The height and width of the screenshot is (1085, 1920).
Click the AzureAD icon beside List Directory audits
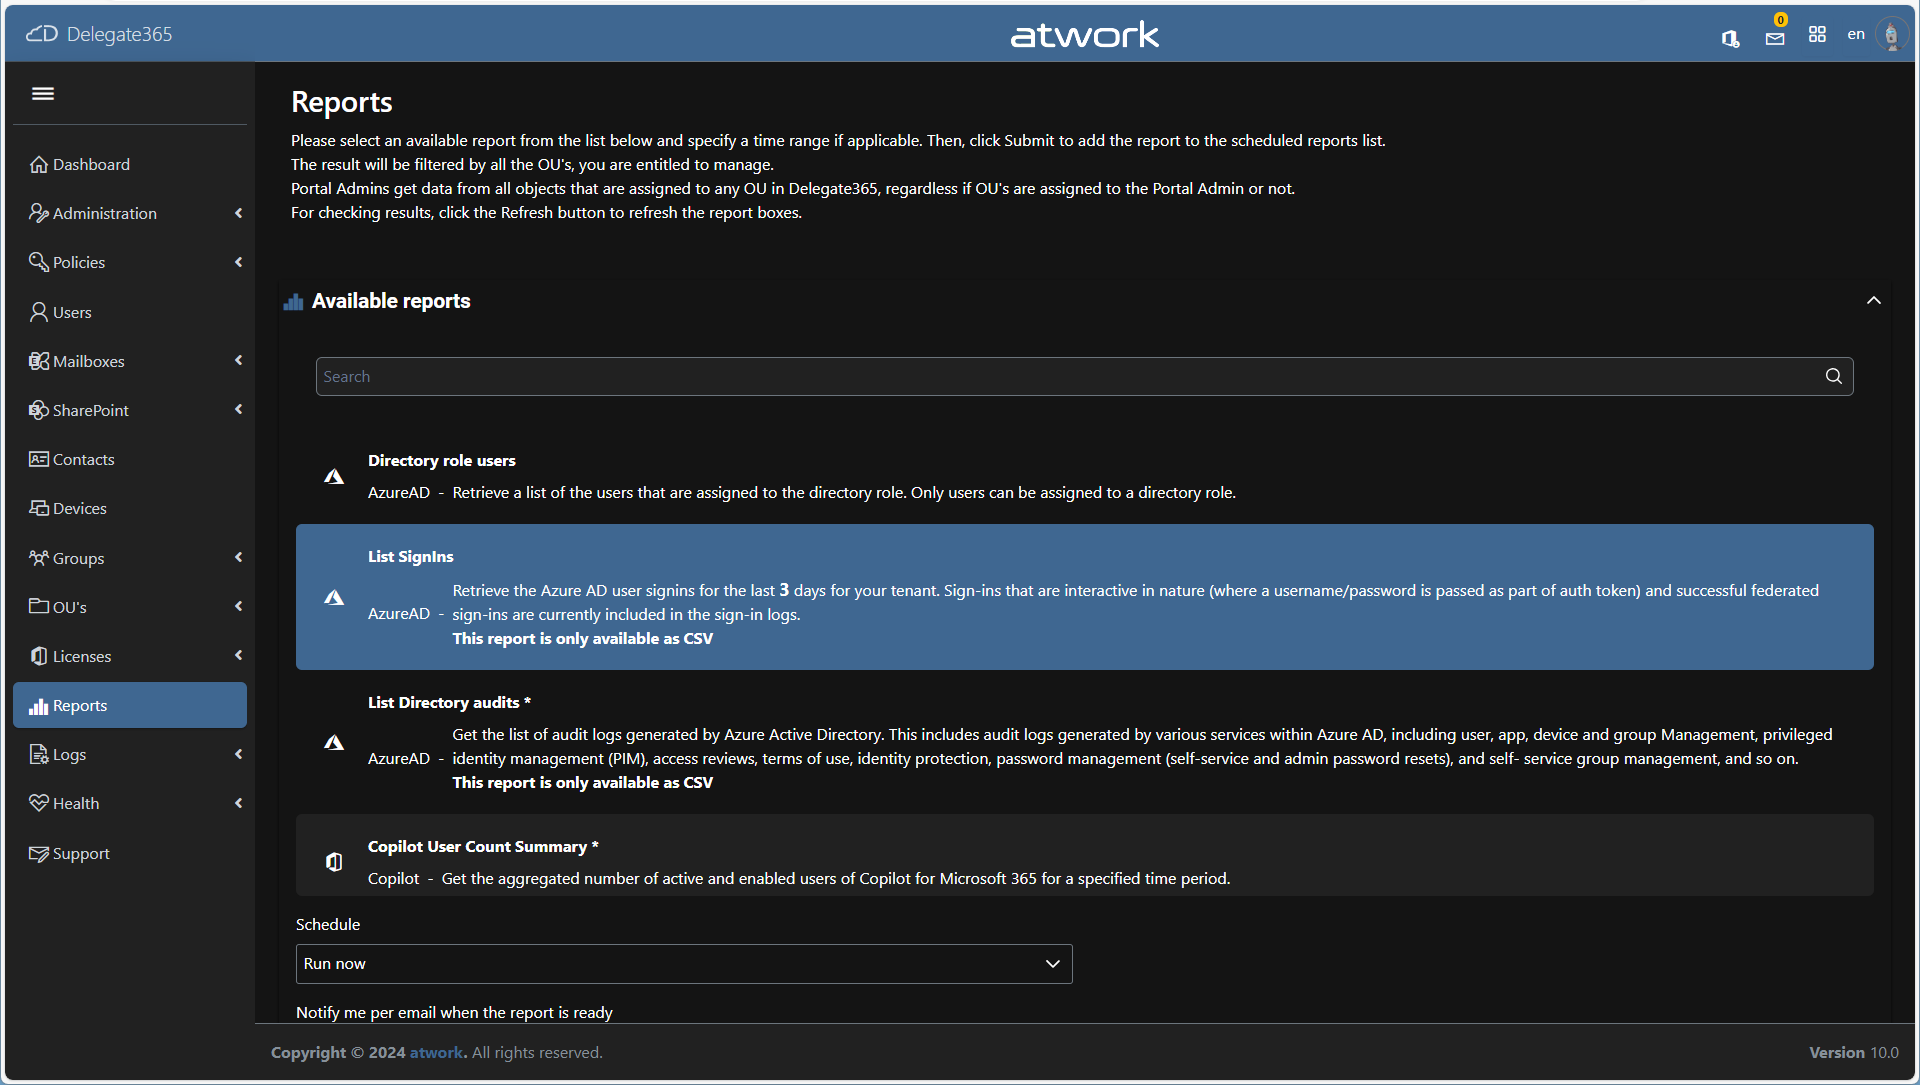tap(334, 743)
